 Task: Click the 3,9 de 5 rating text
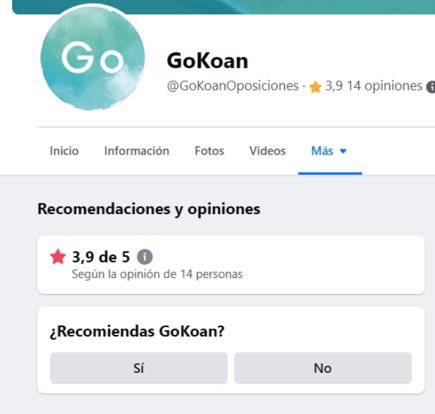101,257
